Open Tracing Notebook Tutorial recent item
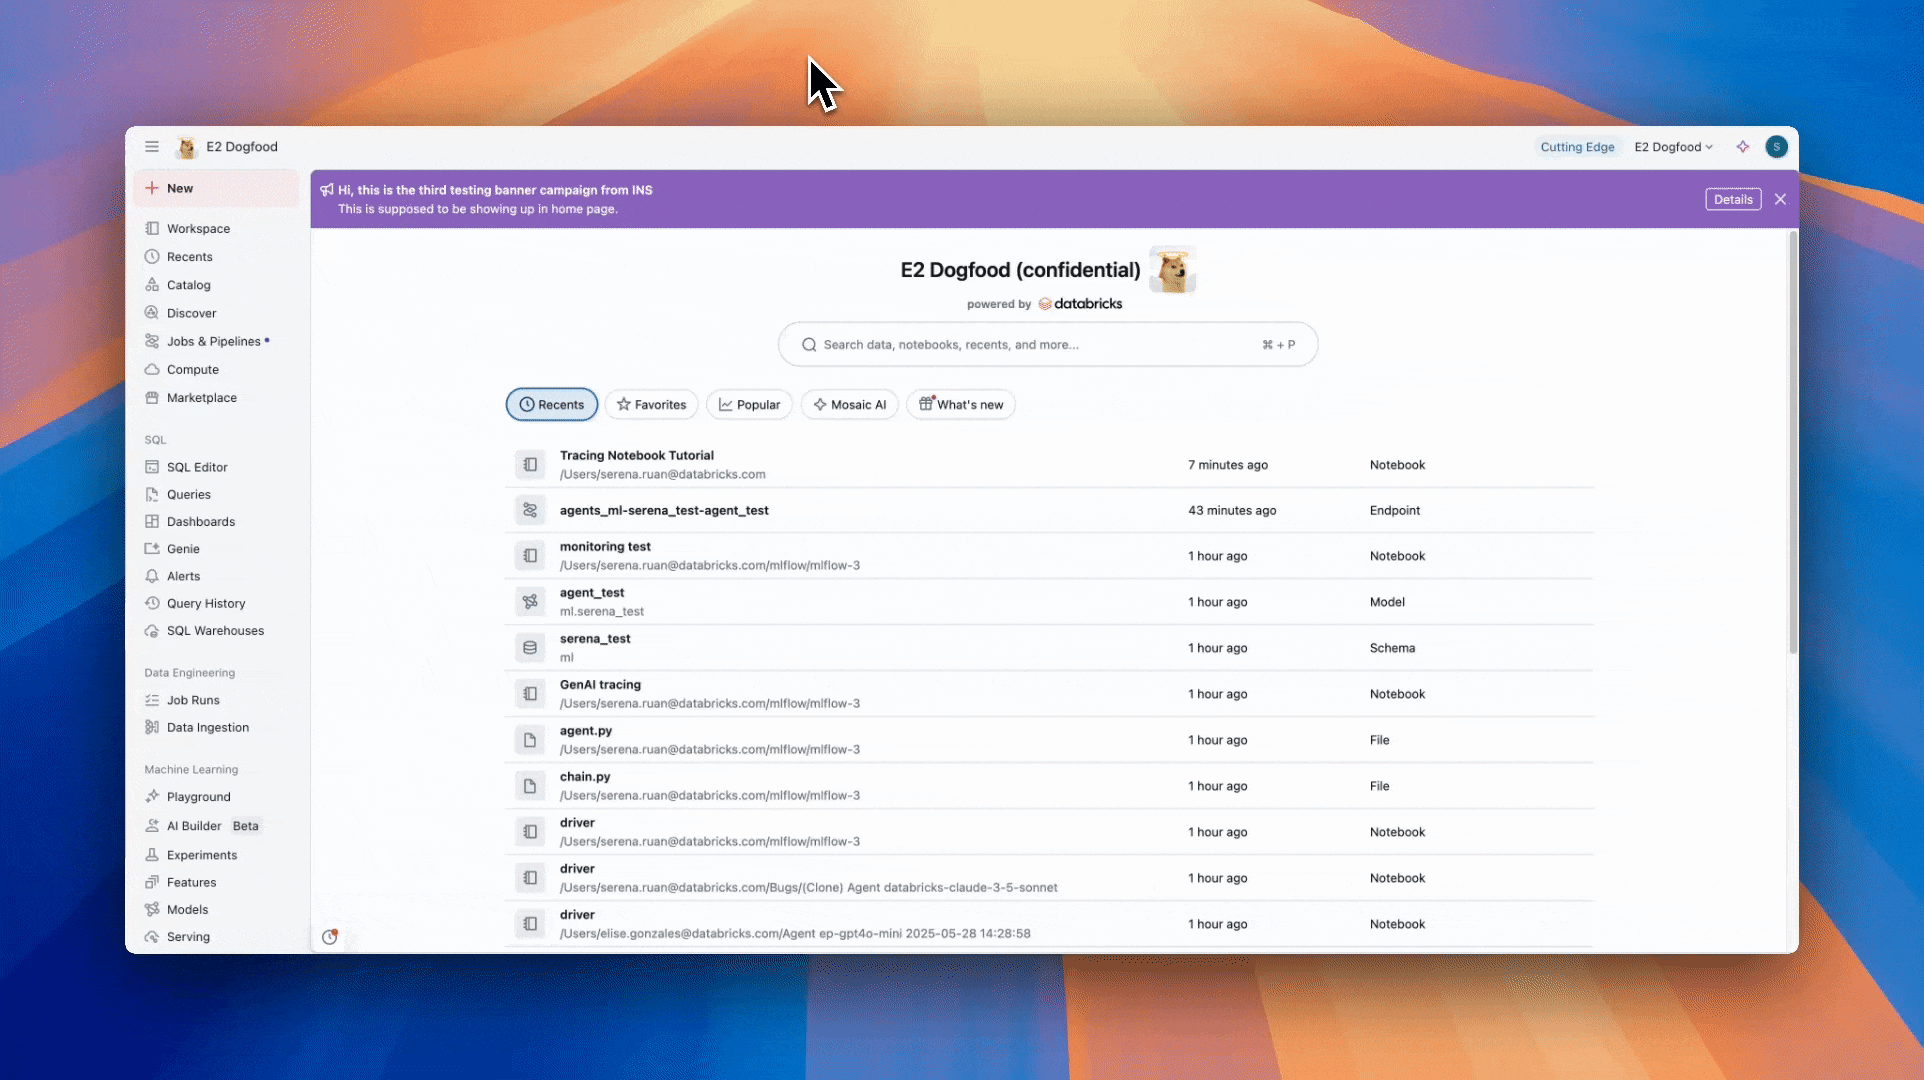The width and height of the screenshot is (1924, 1080). [x=637, y=455]
